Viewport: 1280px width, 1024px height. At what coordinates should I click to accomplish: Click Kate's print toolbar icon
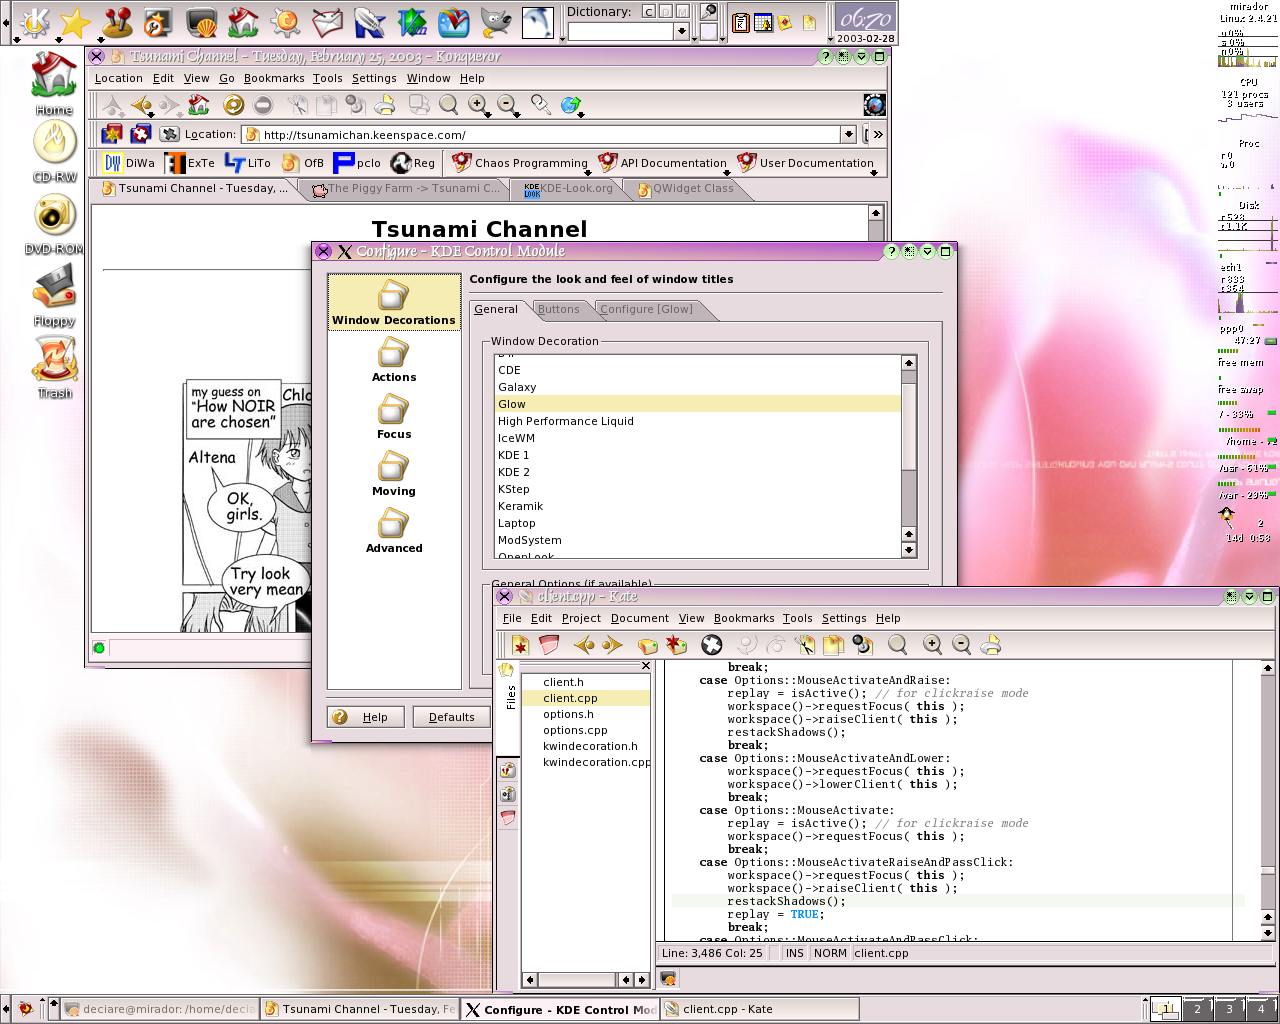tap(990, 645)
